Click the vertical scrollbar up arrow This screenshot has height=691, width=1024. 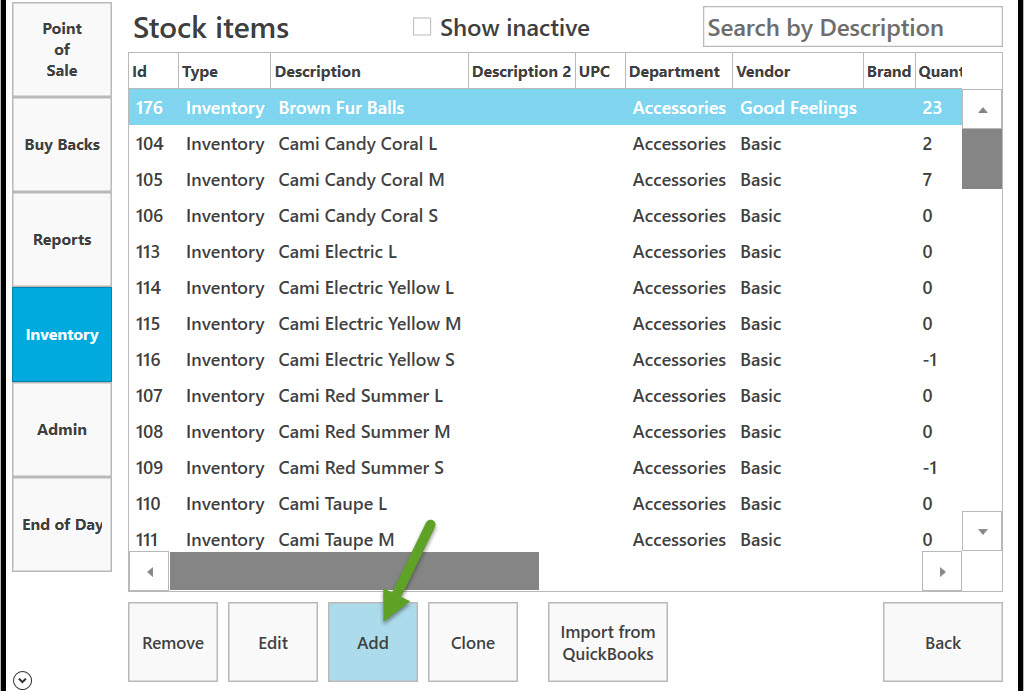click(x=982, y=110)
